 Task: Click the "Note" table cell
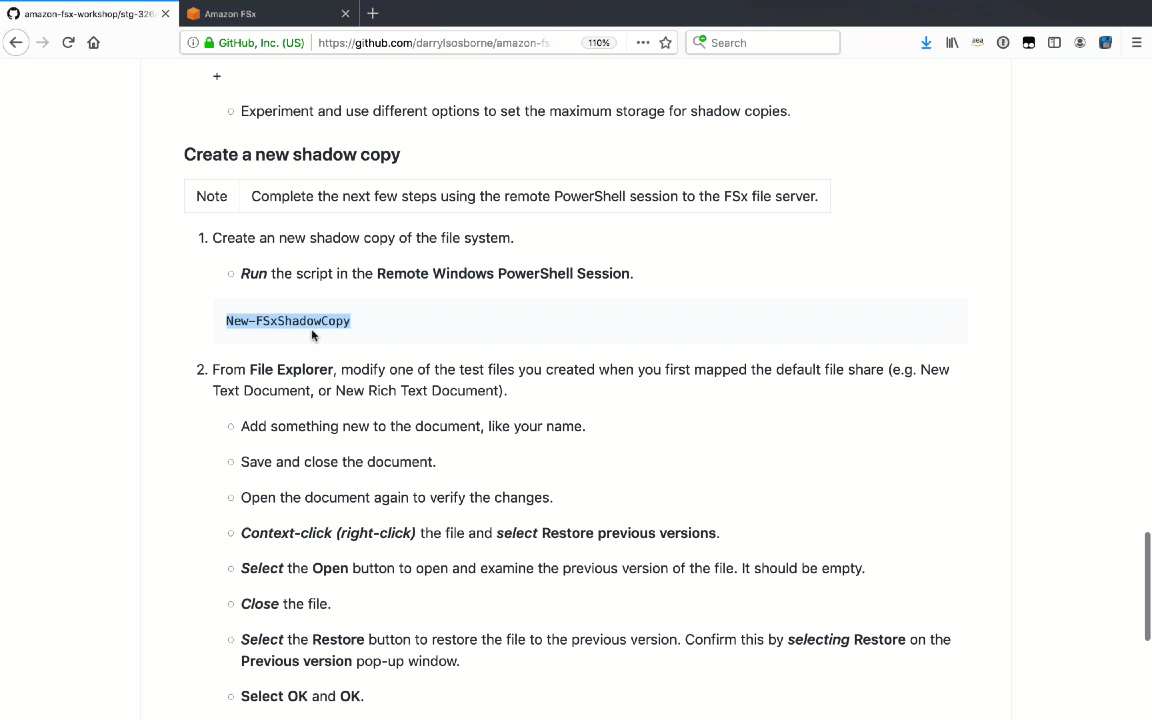[212, 196]
